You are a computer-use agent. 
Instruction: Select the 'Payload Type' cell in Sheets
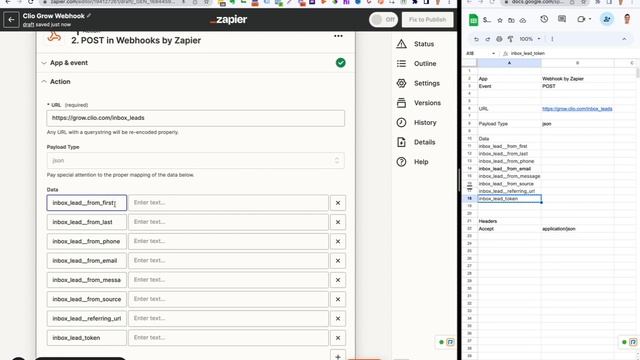click(509, 124)
